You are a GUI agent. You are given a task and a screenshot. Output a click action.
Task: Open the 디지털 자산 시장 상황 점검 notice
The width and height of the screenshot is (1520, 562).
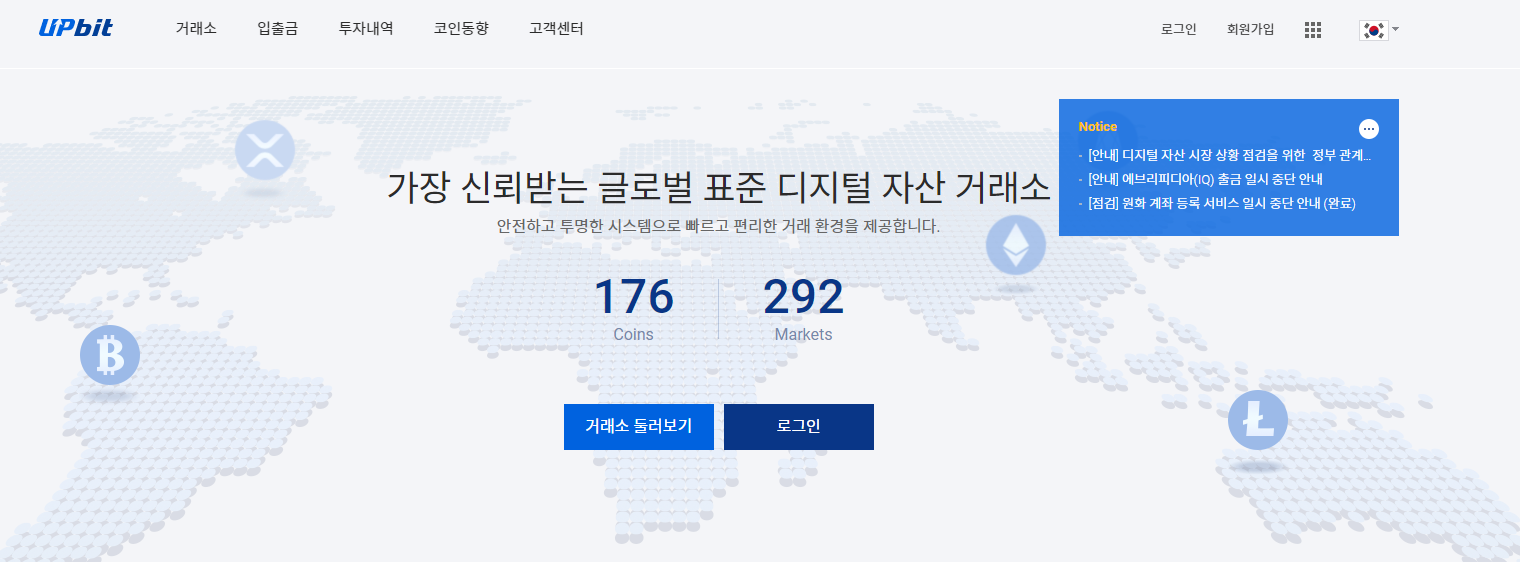1229,155
